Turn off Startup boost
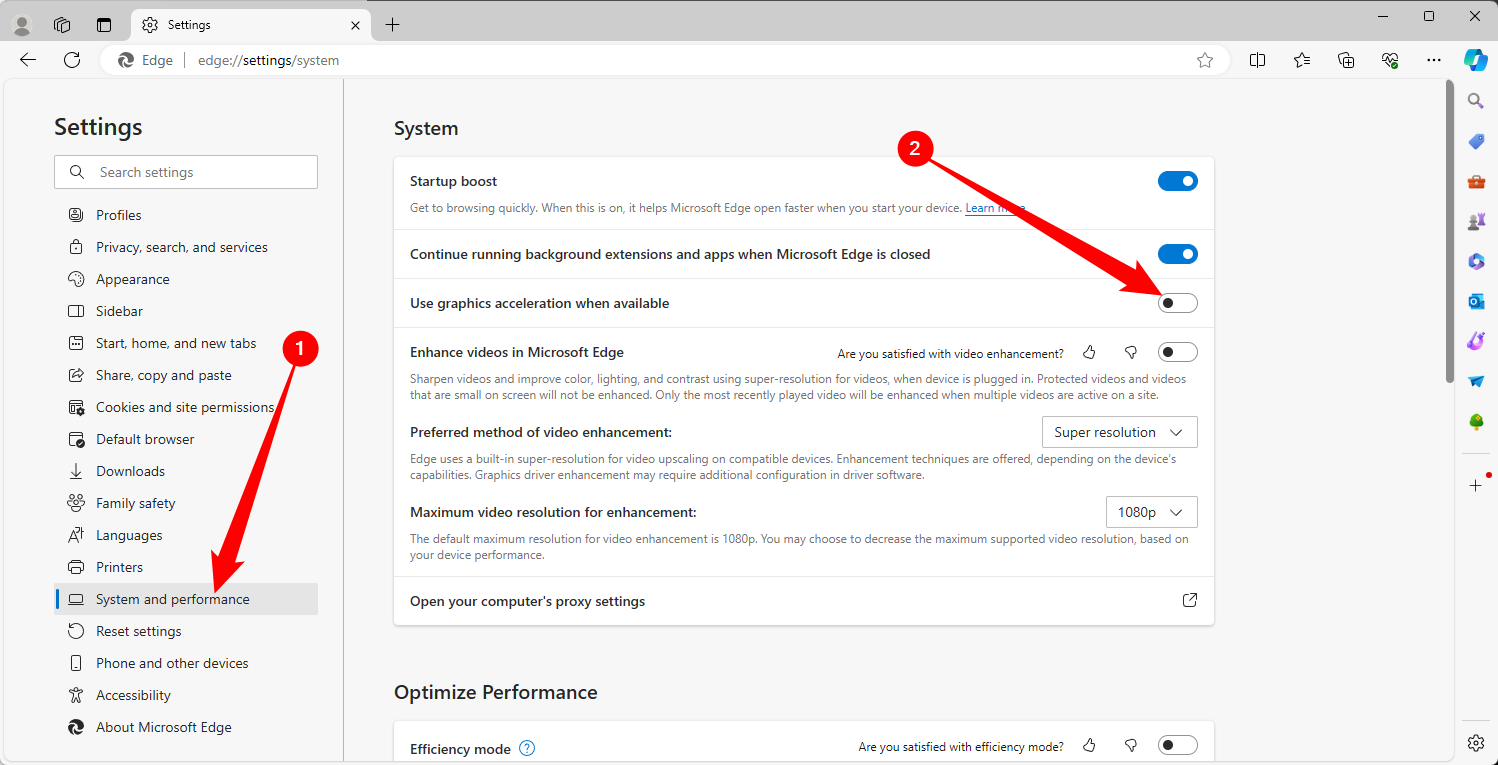1498x765 pixels. 1177,181
